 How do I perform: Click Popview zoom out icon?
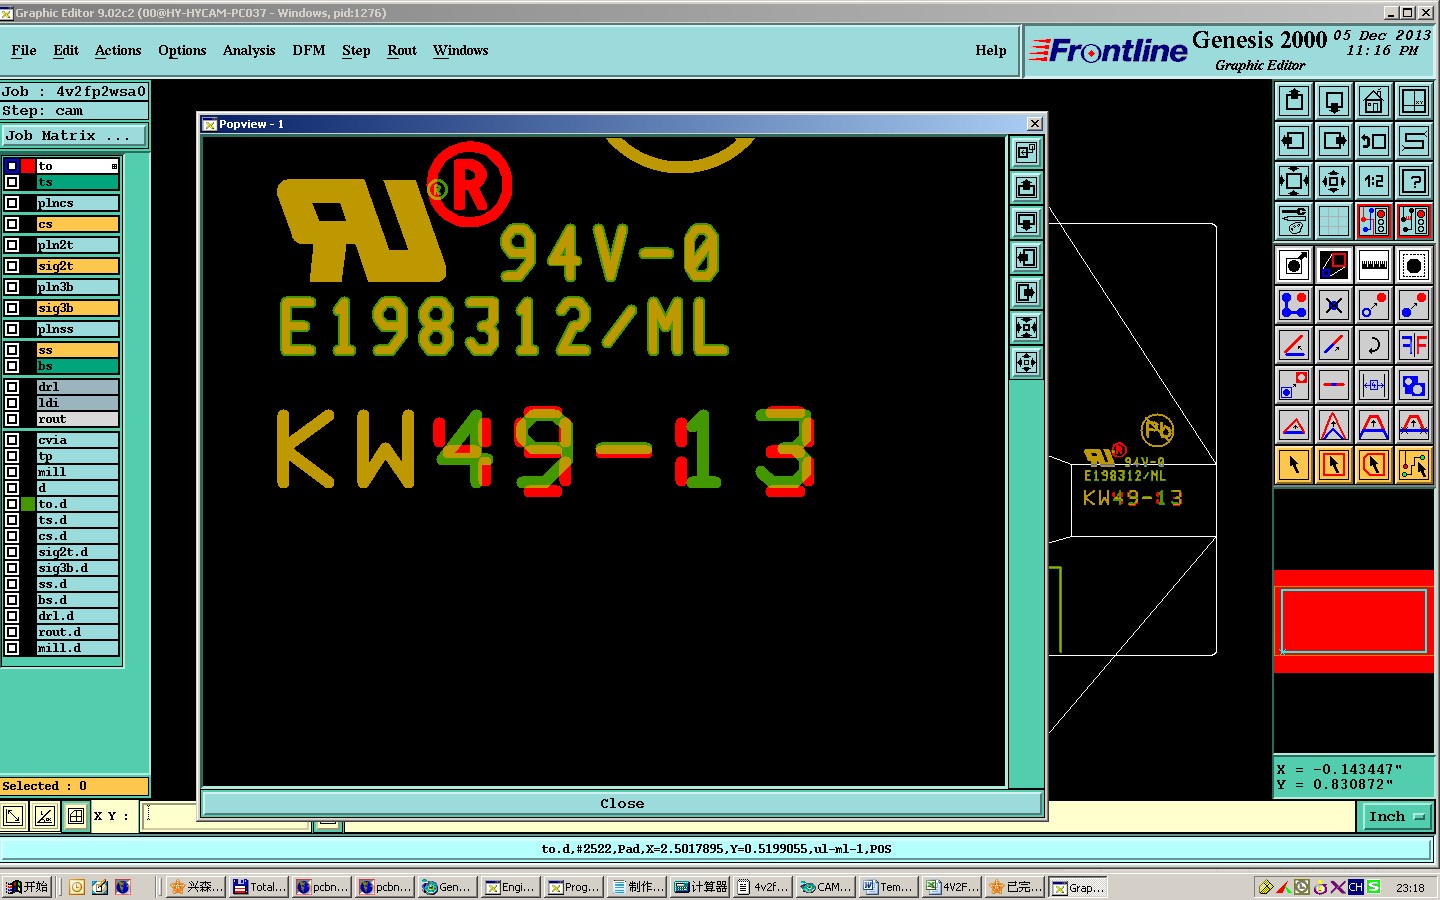1026,362
